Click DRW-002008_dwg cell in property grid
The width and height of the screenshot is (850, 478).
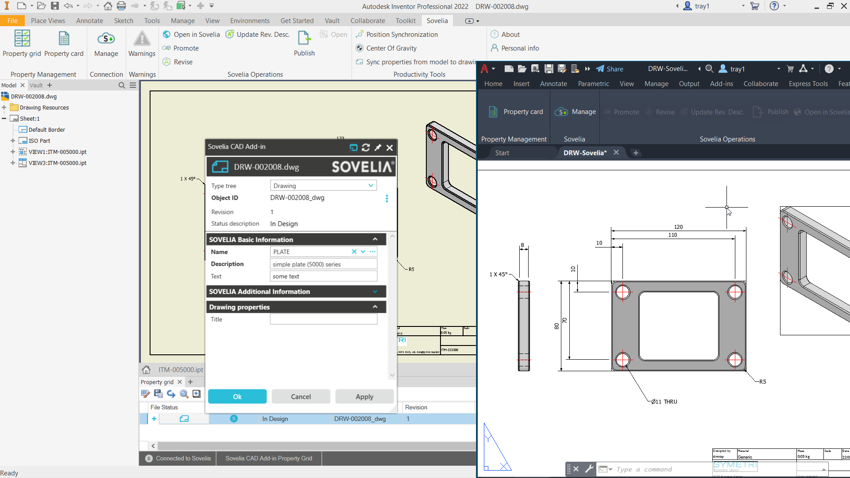[359, 419]
